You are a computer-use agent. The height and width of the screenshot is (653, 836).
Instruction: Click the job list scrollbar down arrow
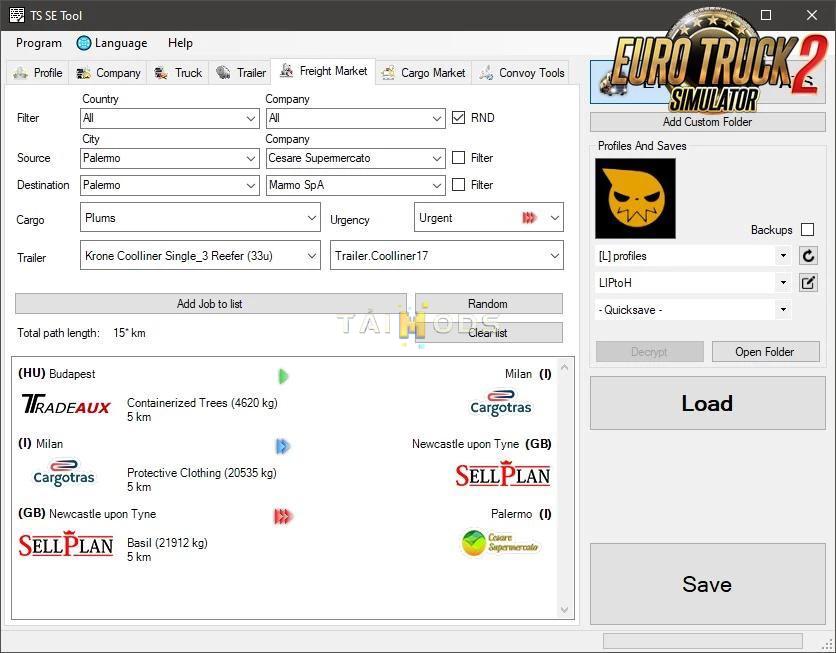565,610
